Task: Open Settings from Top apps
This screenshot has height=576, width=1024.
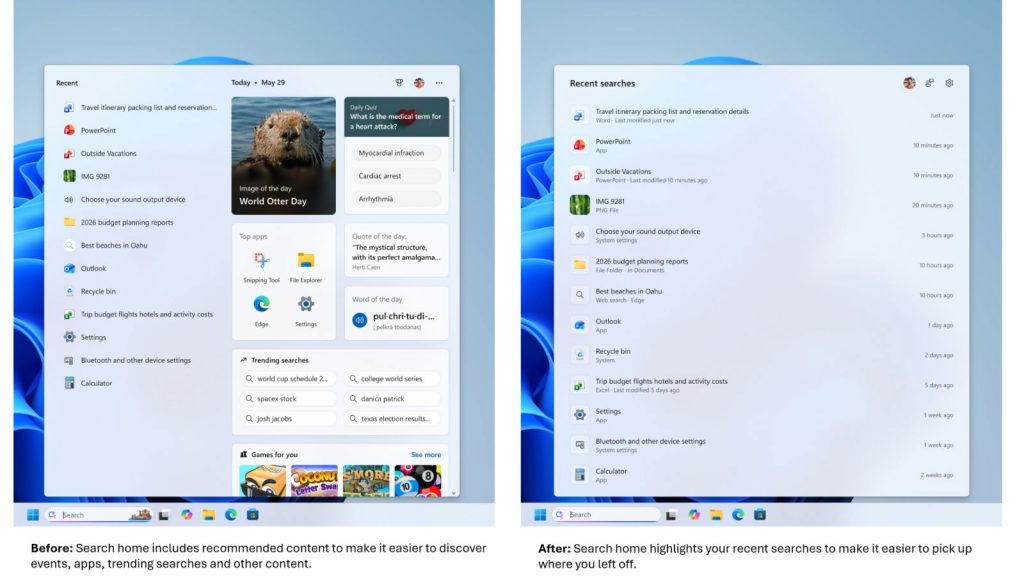Action: pos(306,311)
